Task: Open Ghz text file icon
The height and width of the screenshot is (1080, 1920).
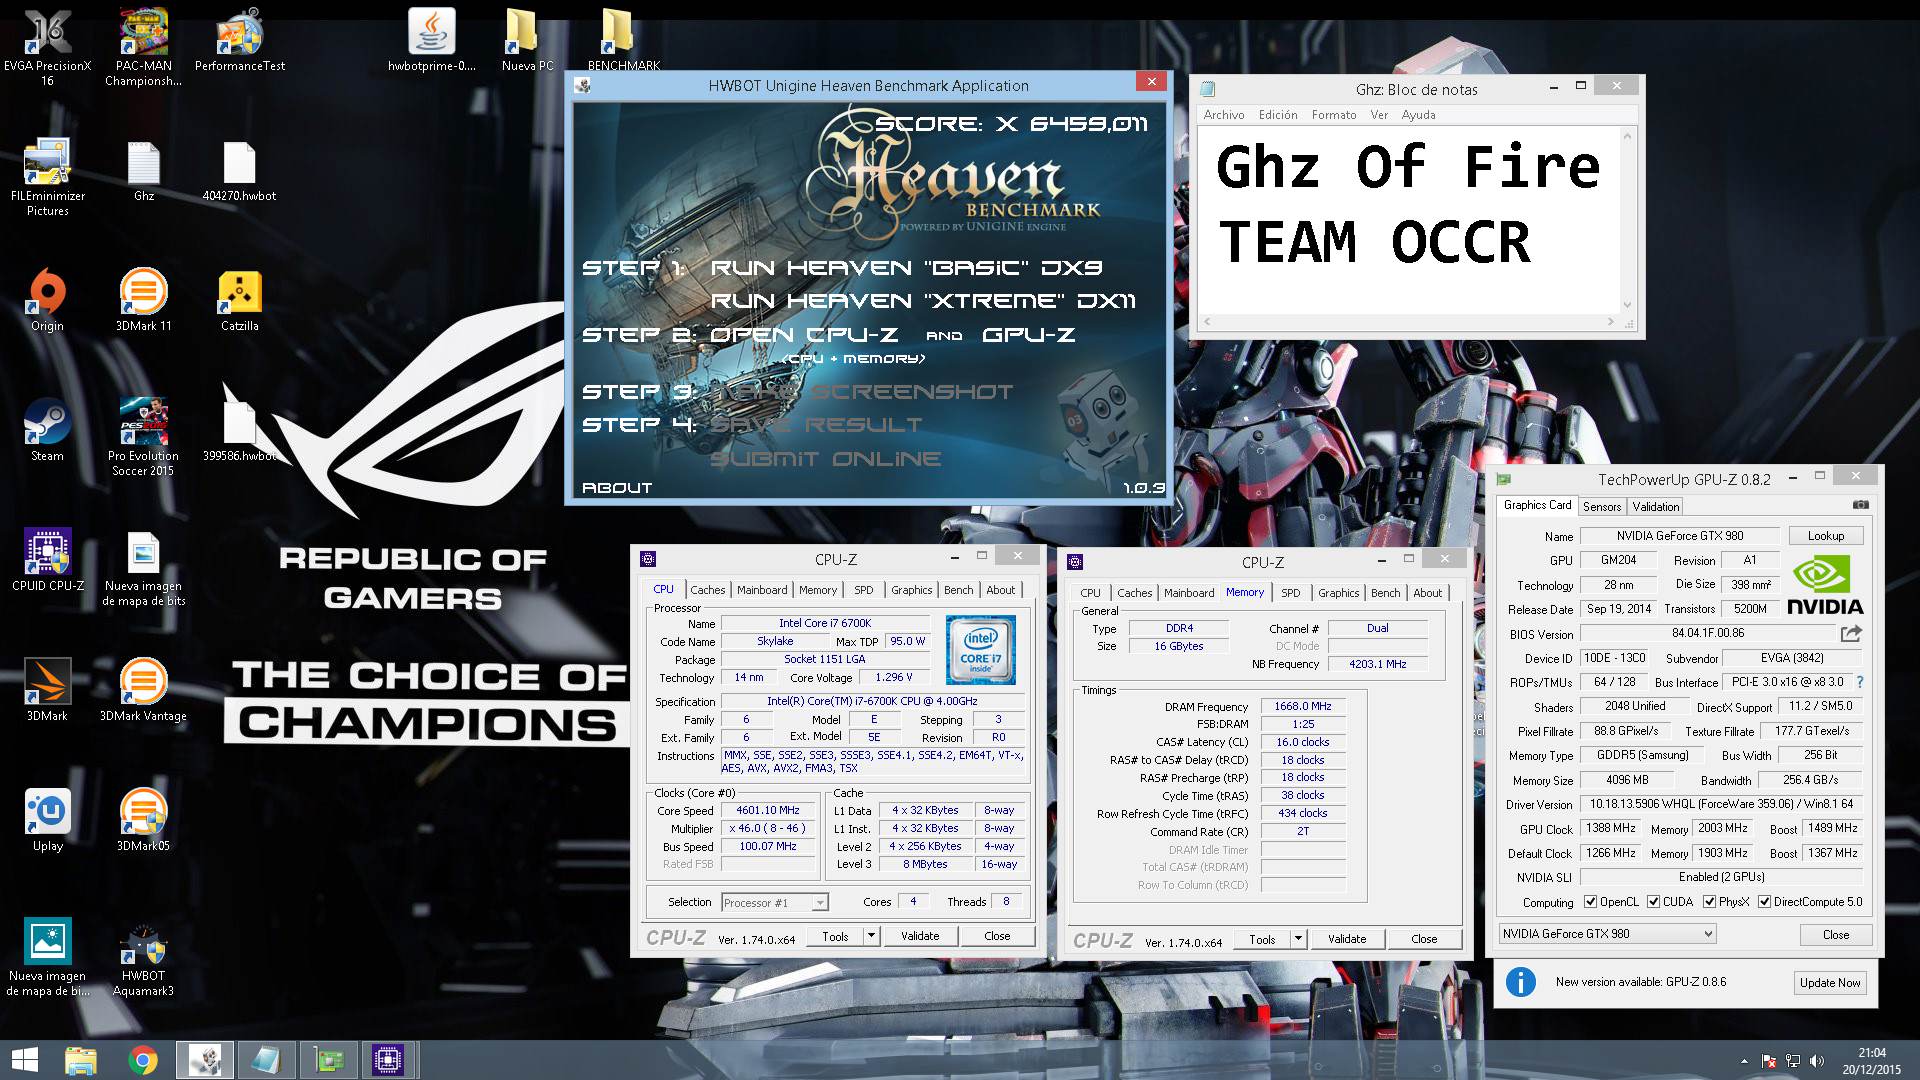Action: (x=143, y=171)
